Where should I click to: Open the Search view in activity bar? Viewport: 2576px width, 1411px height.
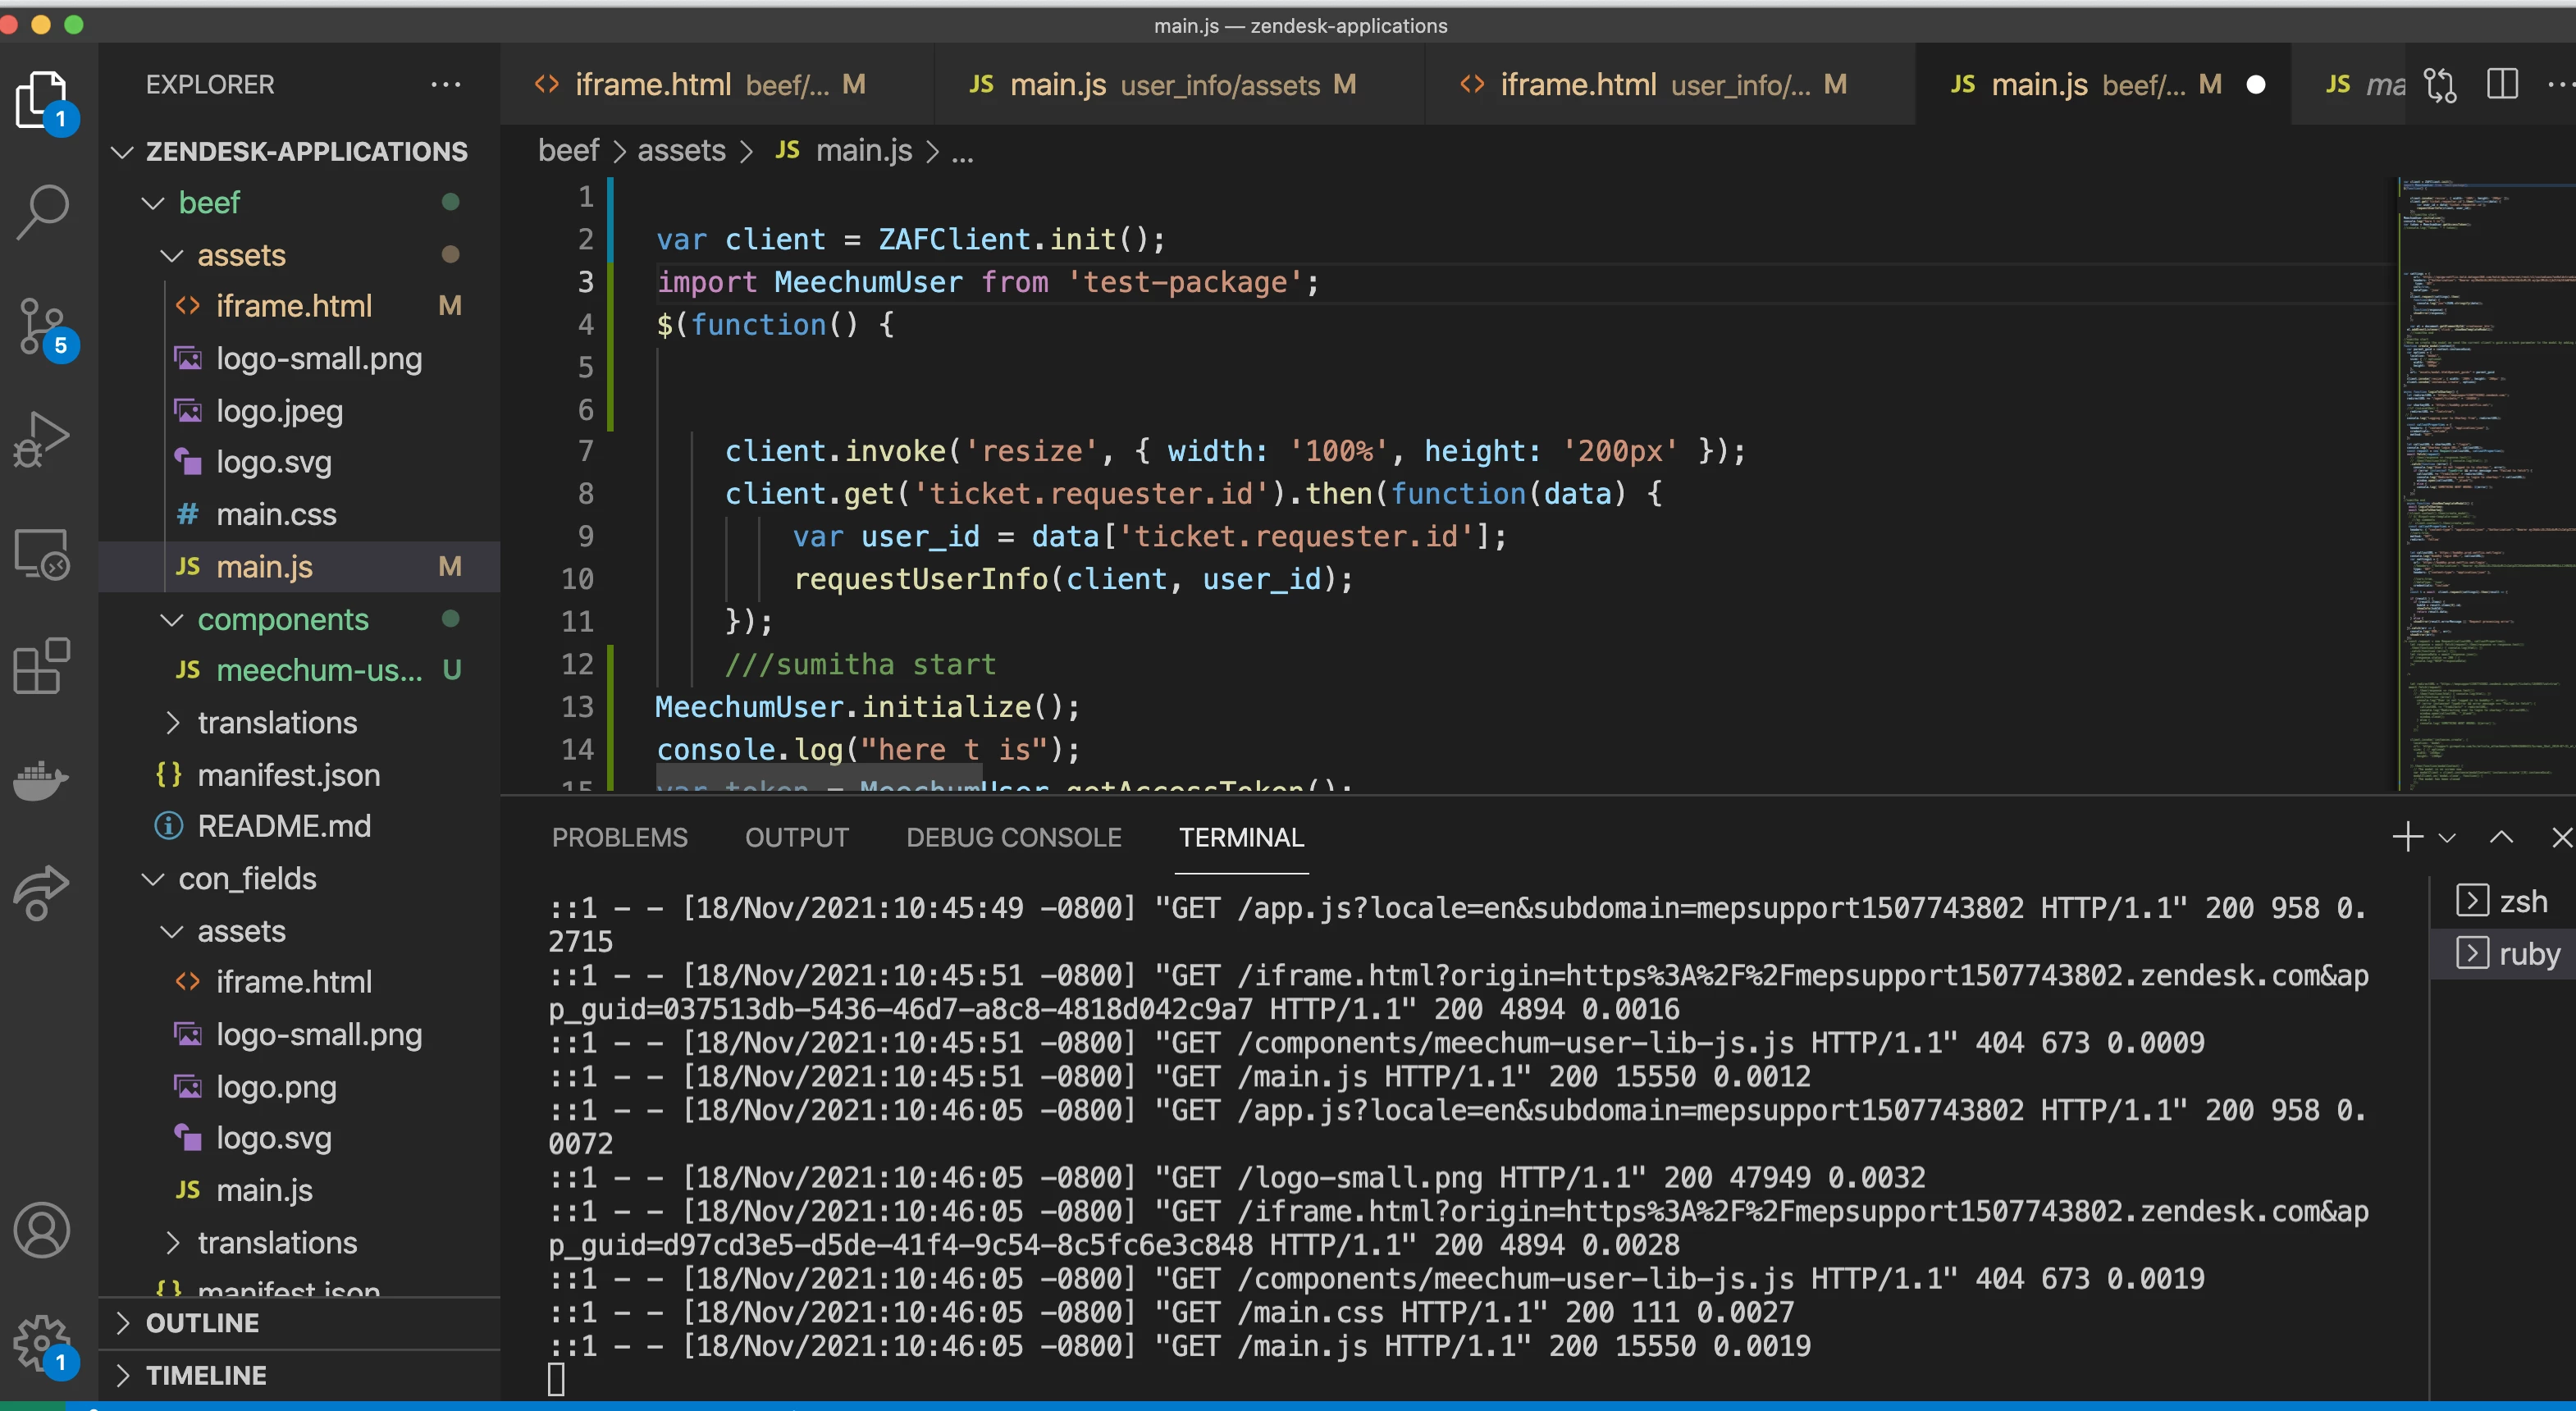42,210
